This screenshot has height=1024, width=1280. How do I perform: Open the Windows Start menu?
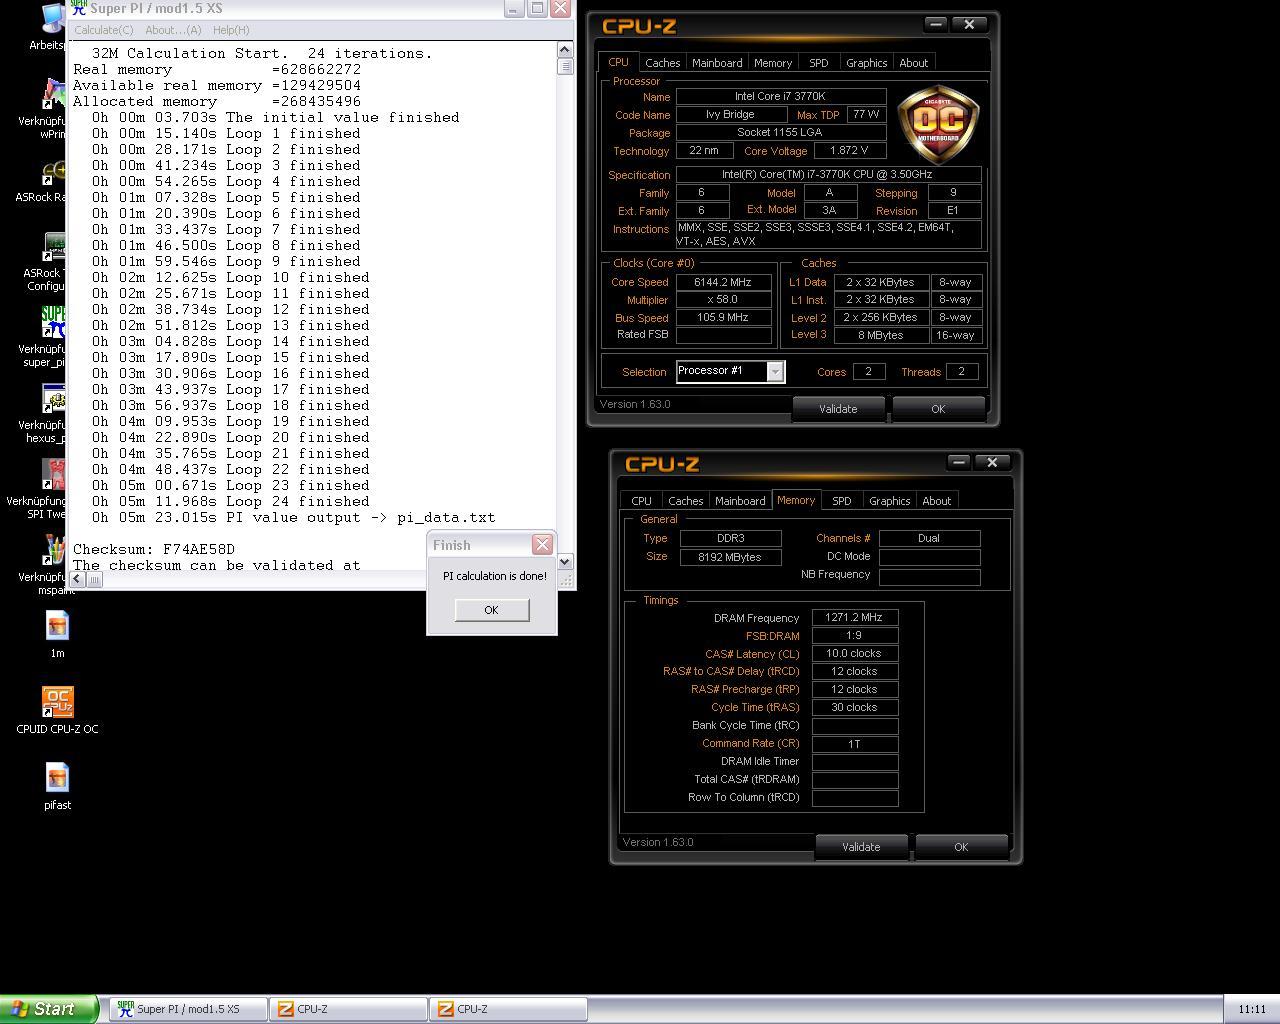48,1009
